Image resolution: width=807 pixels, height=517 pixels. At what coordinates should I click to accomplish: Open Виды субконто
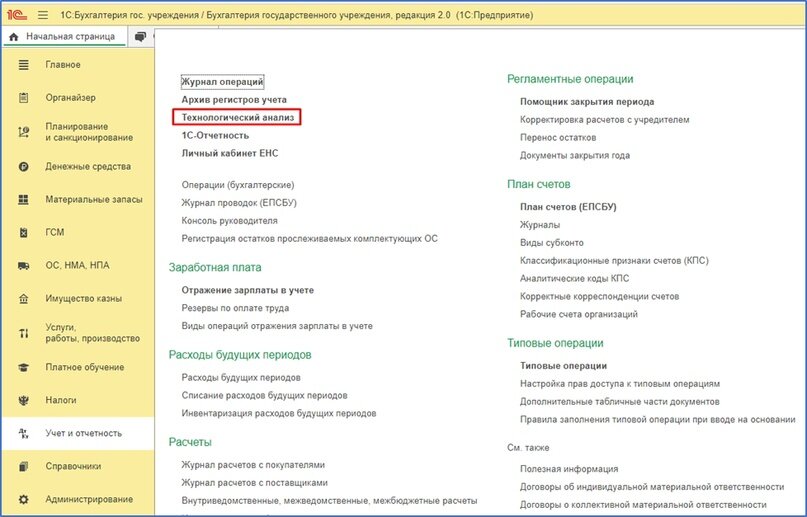tap(552, 243)
